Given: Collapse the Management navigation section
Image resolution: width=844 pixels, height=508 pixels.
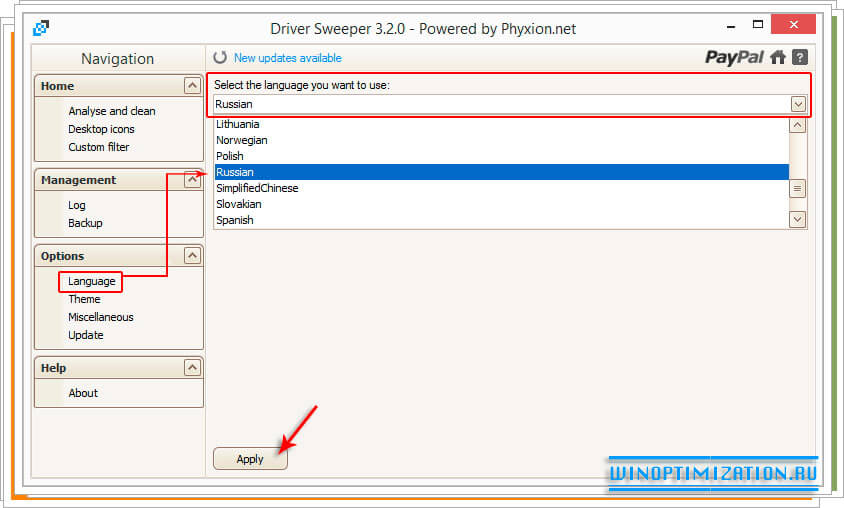Looking at the screenshot, I should pos(192,180).
